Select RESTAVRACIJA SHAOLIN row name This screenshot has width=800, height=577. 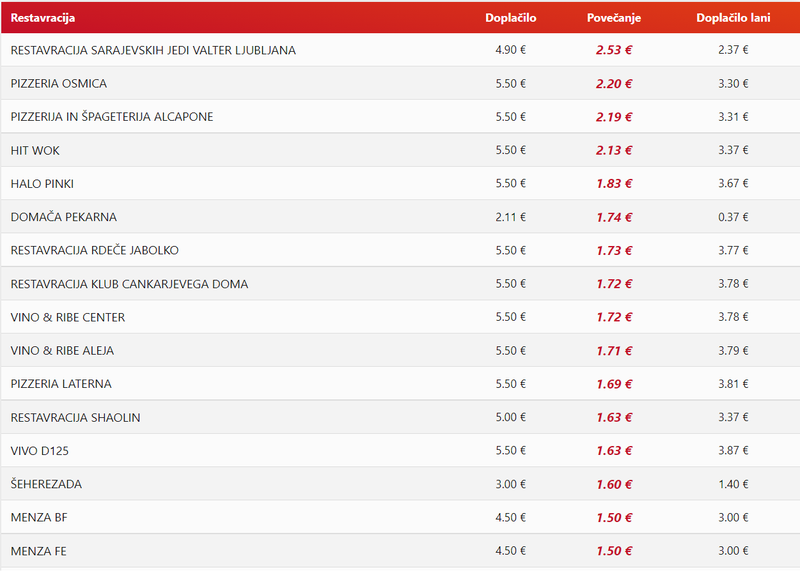[75, 417]
